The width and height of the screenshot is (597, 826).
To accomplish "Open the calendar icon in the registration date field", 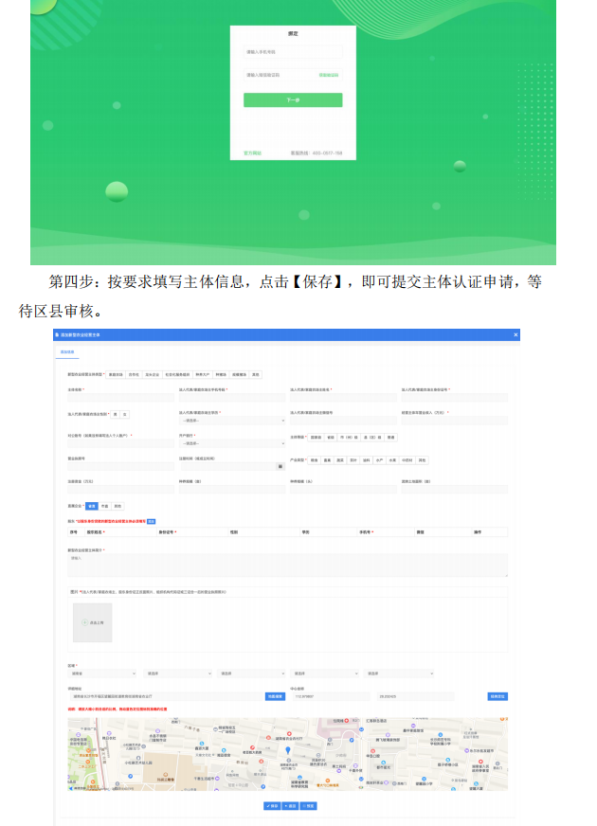I will coord(280,466).
